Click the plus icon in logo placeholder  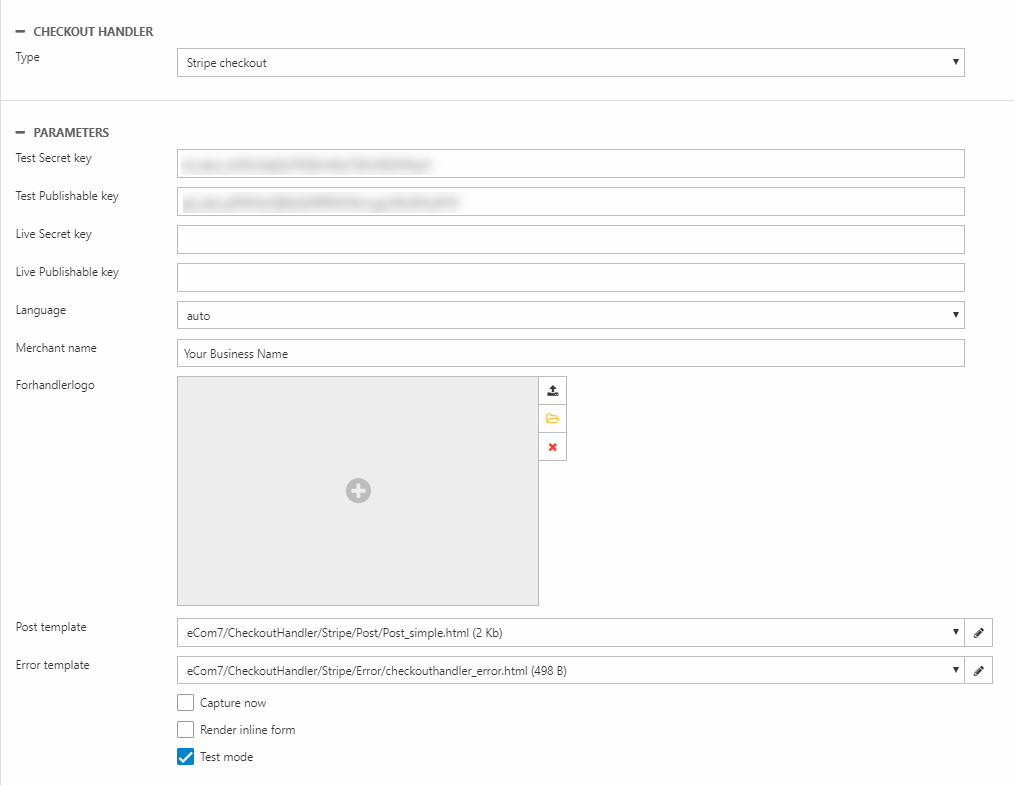pos(358,490)
